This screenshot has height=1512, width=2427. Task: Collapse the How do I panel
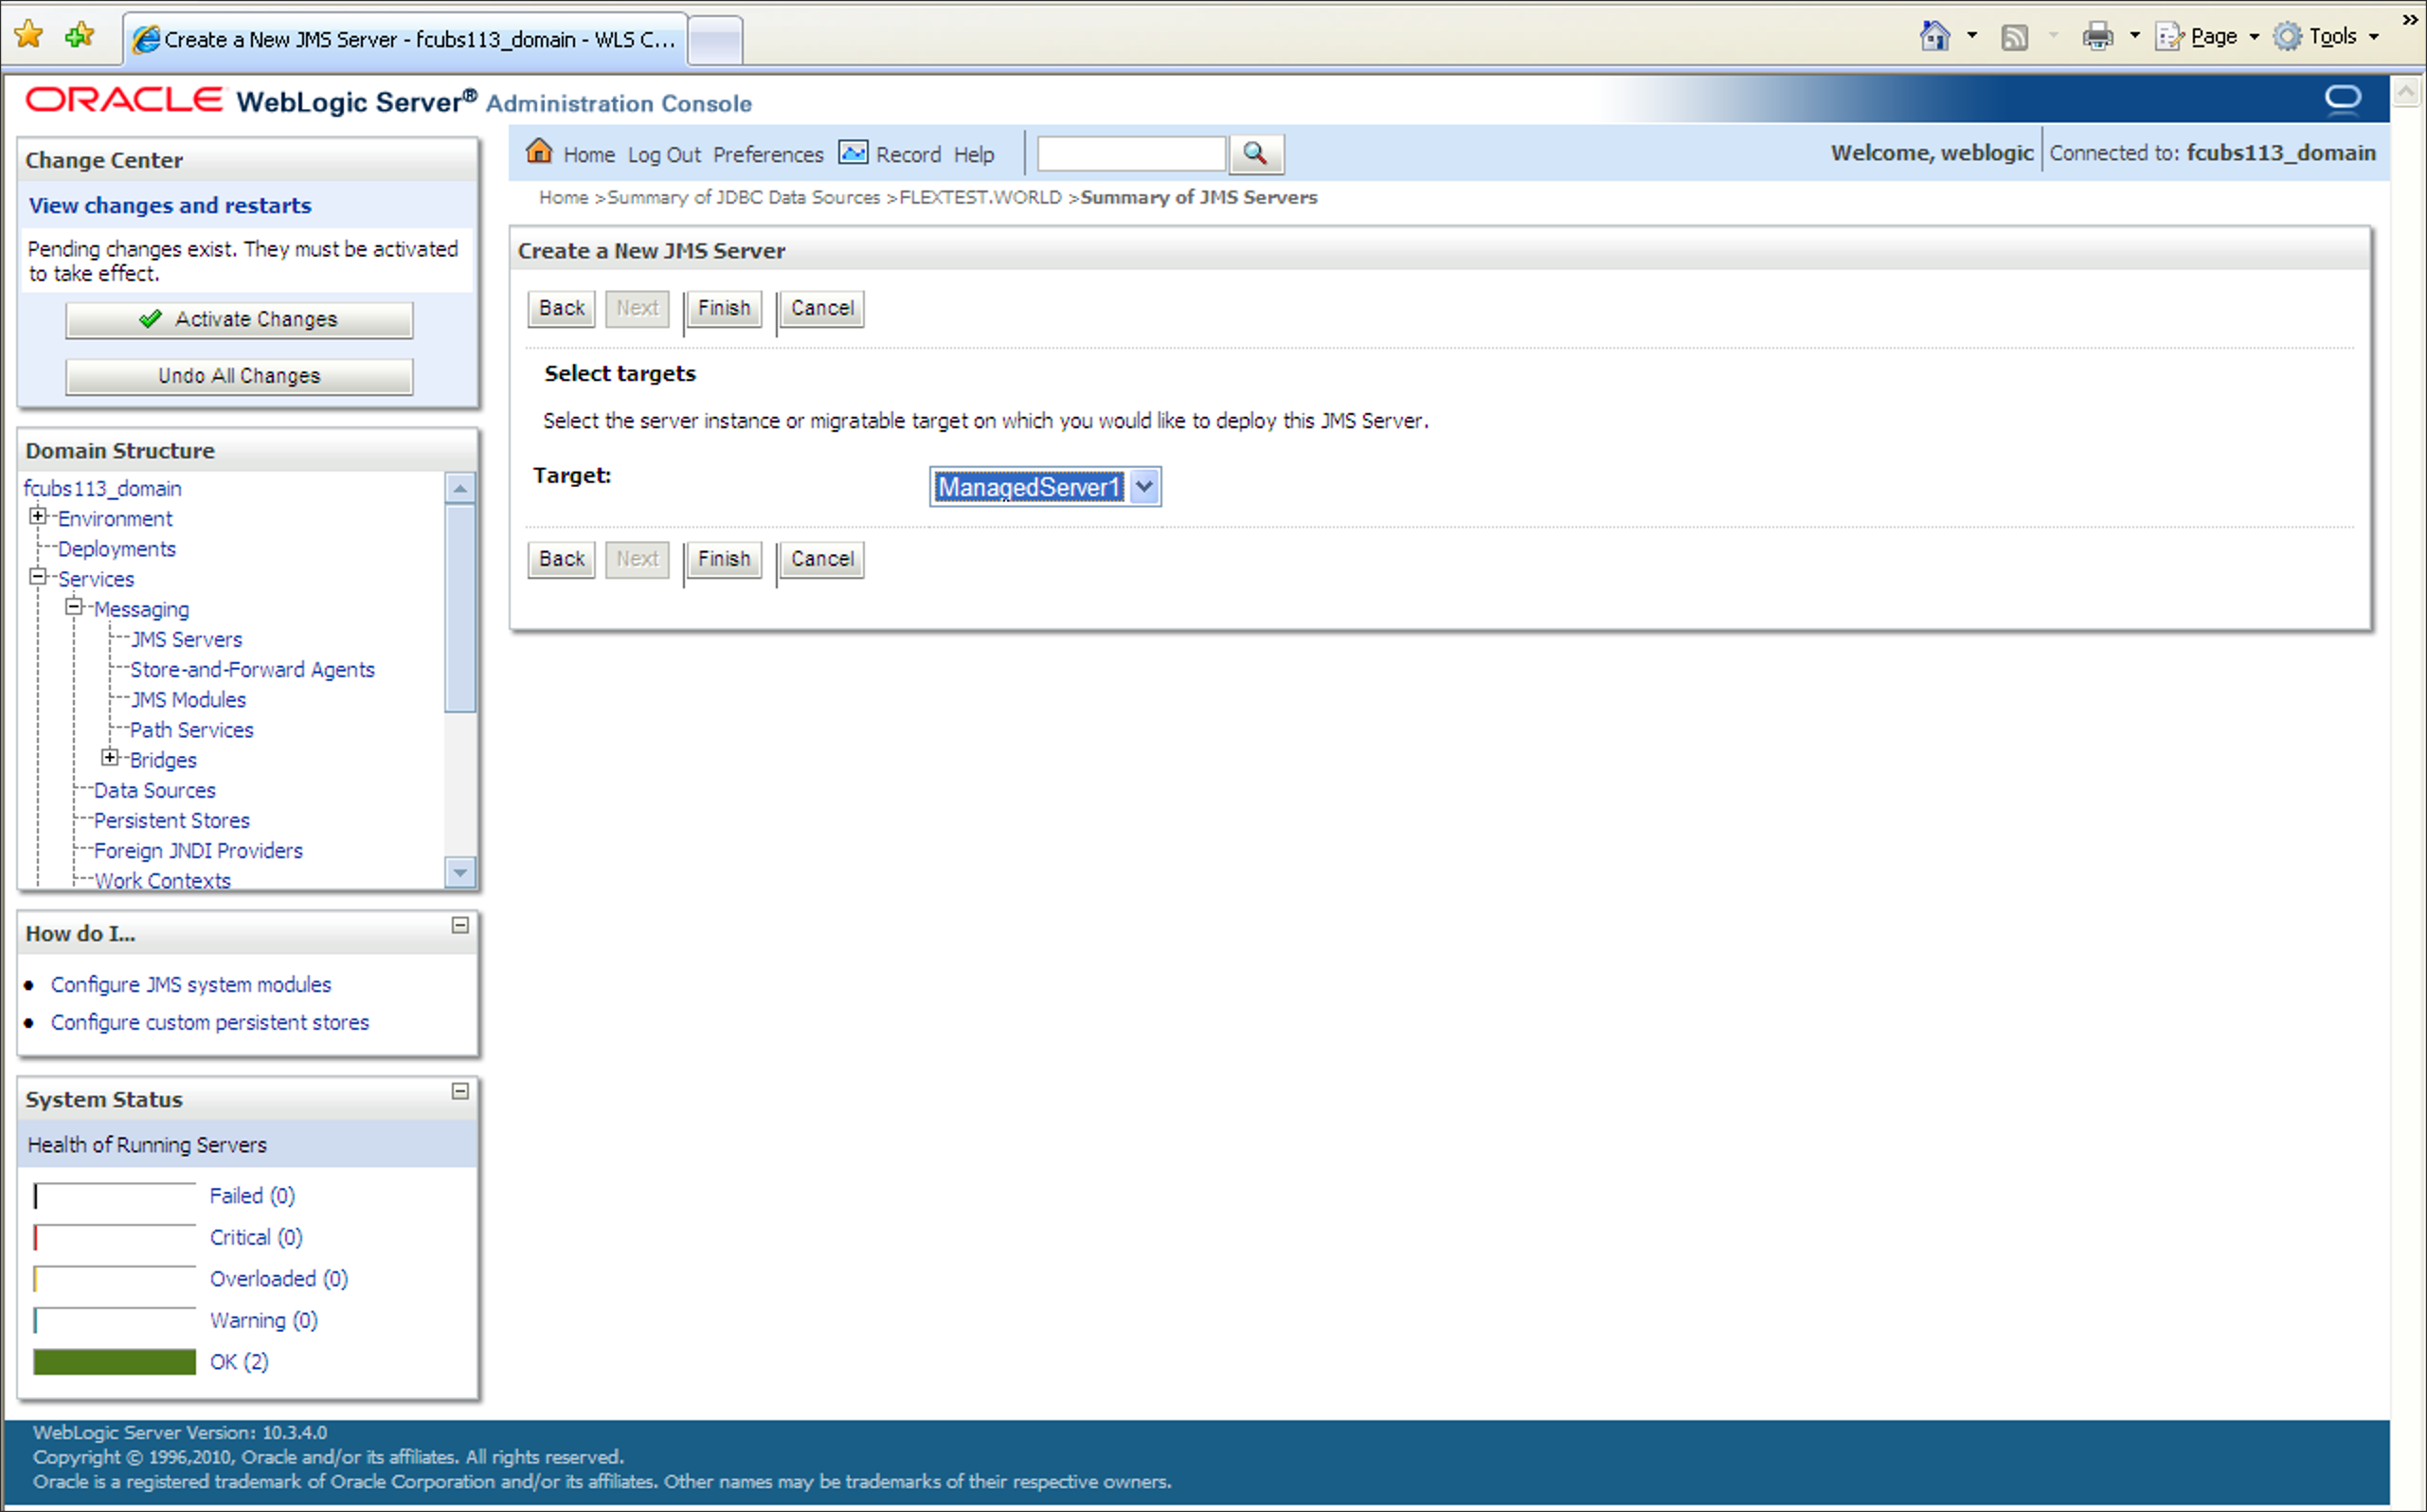(x=460, y=925)
